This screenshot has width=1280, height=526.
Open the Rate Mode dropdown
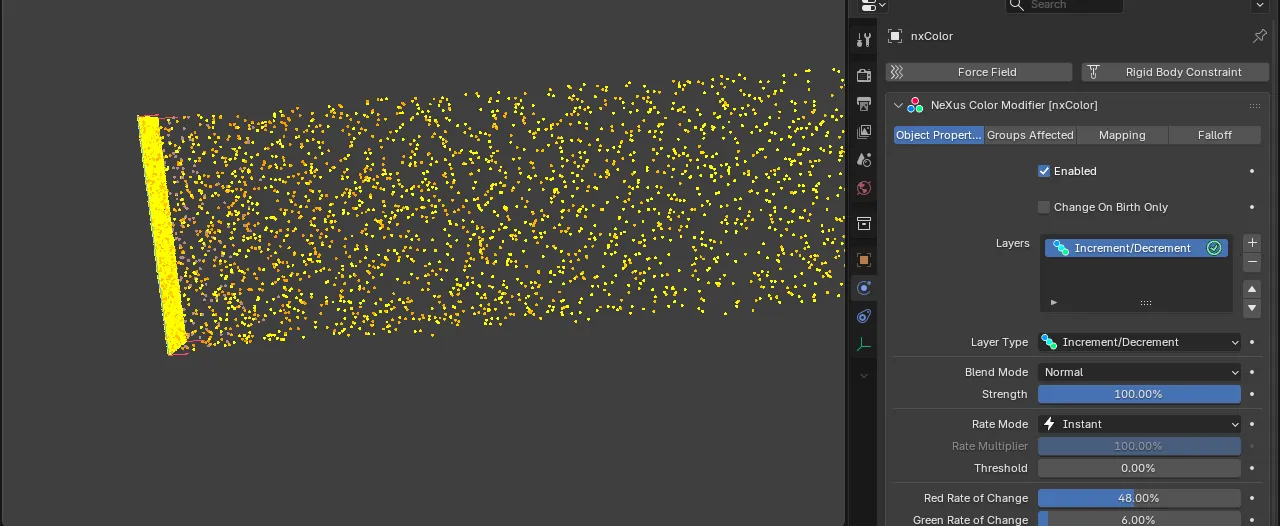tap(1139, 424)
